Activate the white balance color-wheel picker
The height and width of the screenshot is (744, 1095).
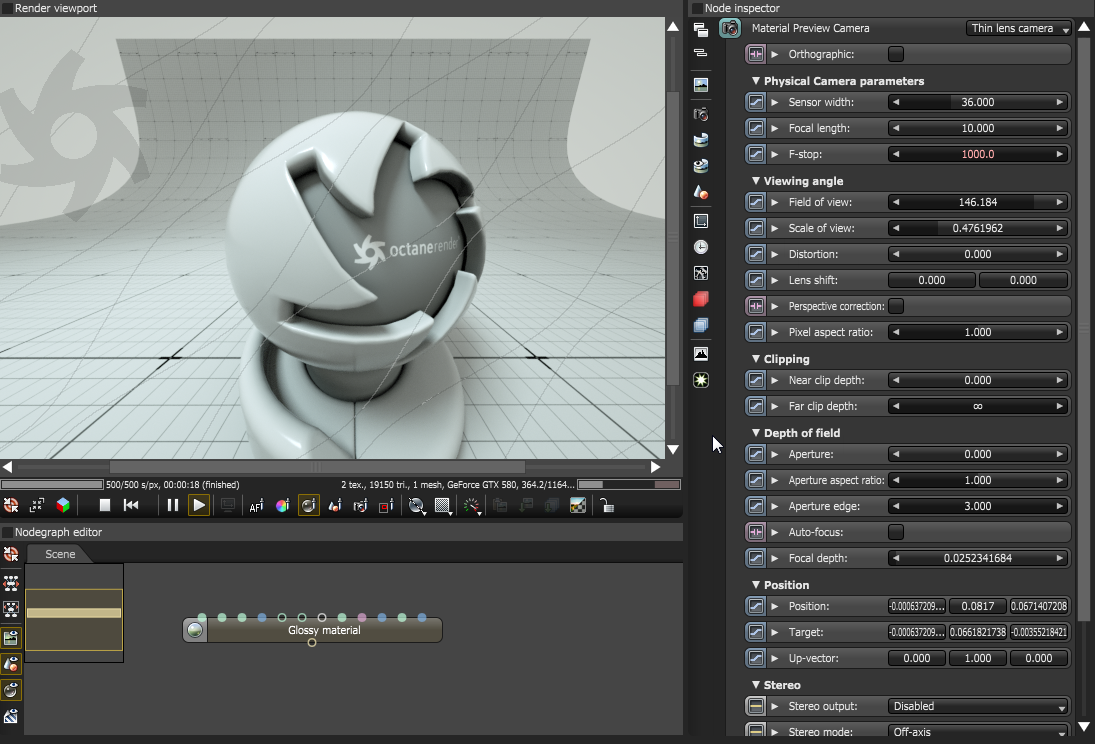click(x=282, y=506)
